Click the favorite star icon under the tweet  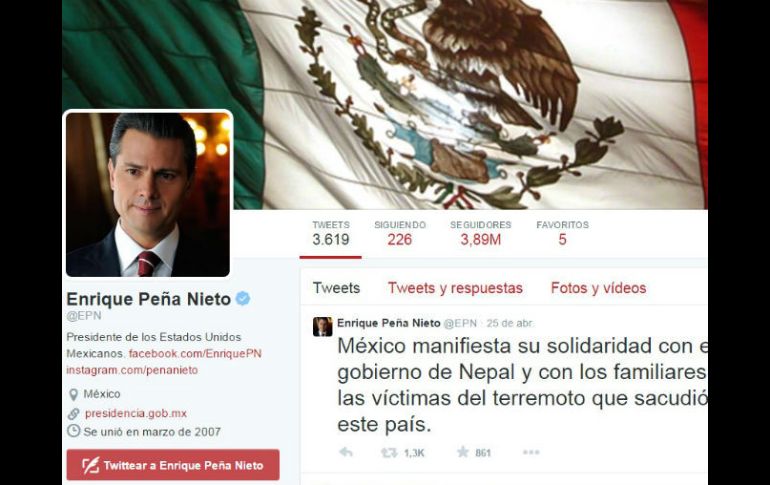(x=463, y=452)
